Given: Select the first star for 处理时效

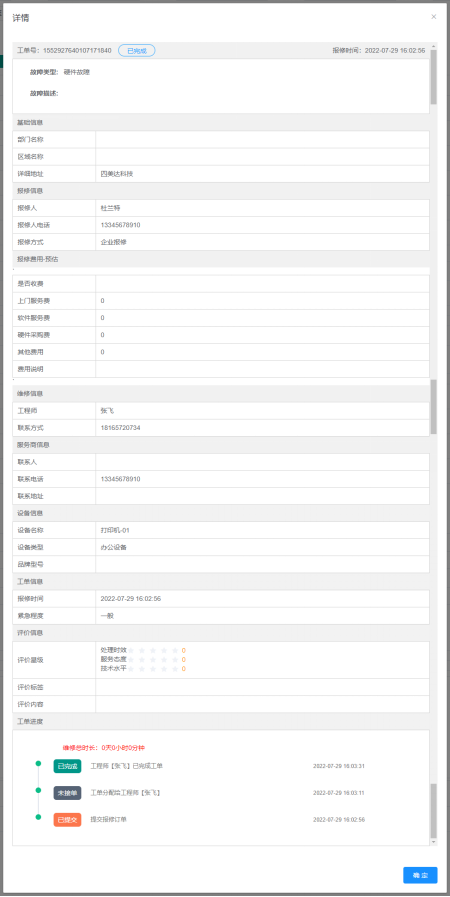Looking at the screenshot, I should pos(132,650).
